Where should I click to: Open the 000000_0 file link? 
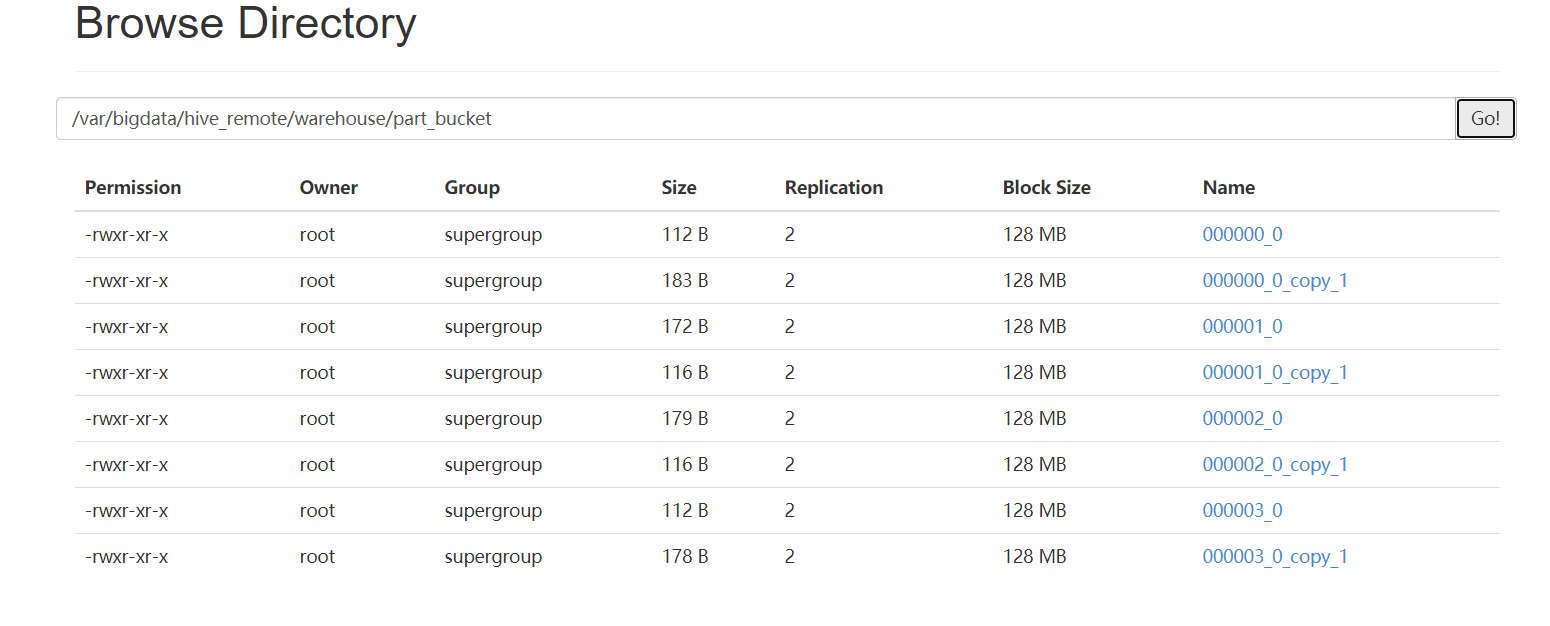[x=1242, y=235]
